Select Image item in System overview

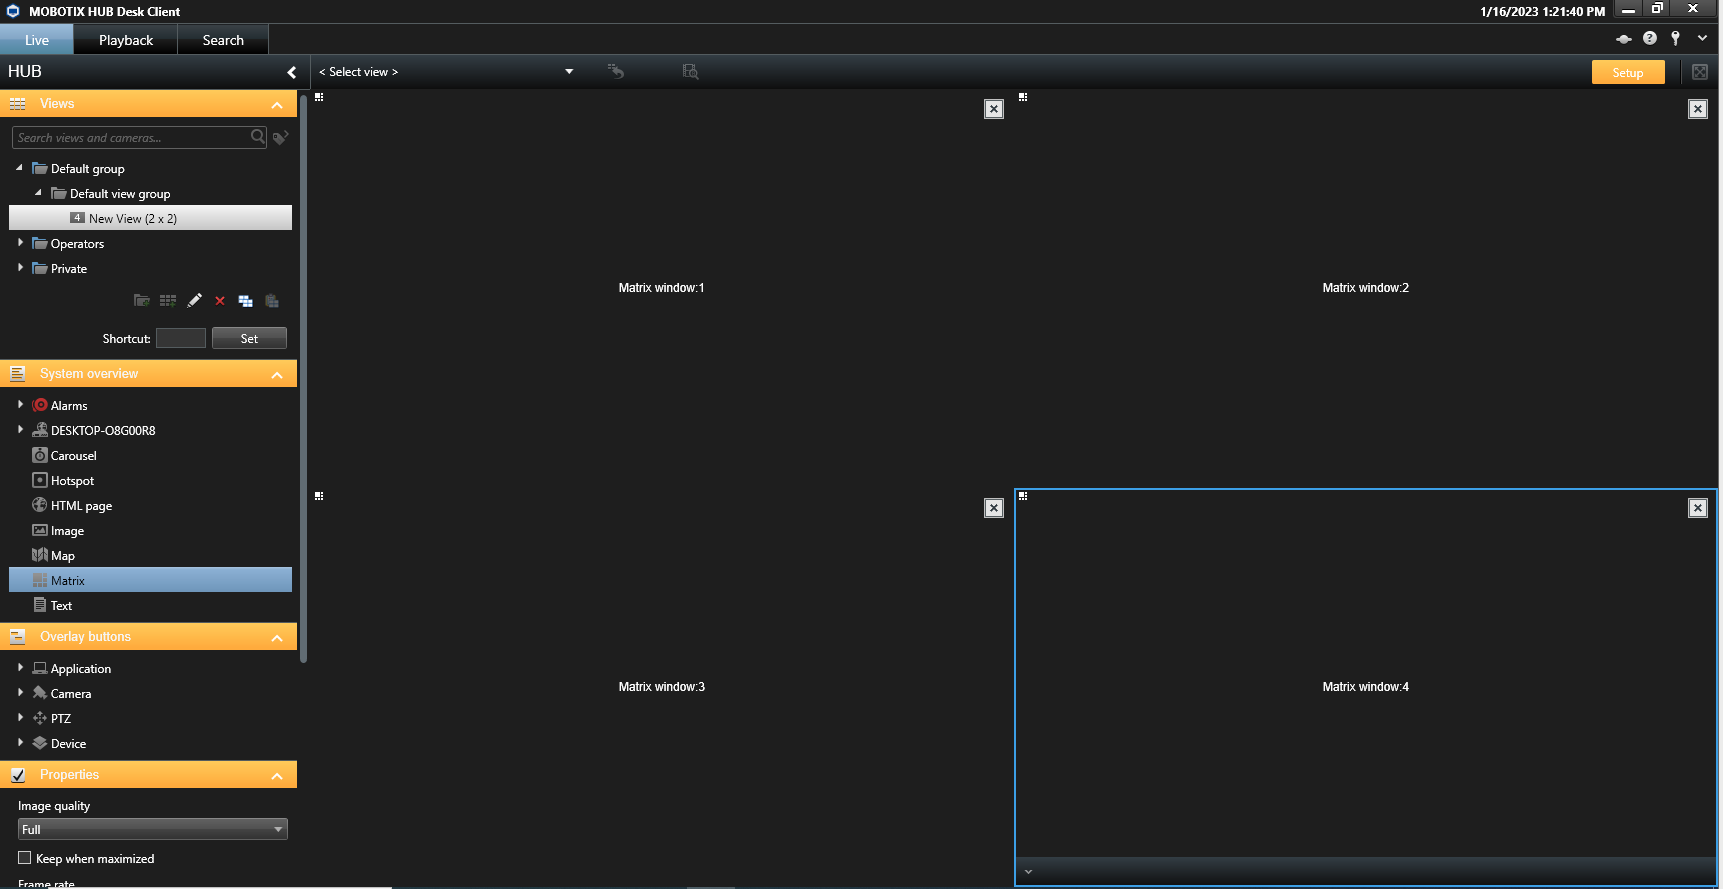58,531
